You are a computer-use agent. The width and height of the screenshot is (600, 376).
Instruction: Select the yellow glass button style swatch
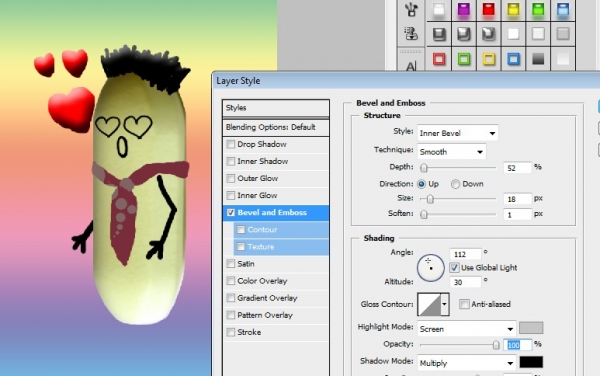tap(513, 9)
